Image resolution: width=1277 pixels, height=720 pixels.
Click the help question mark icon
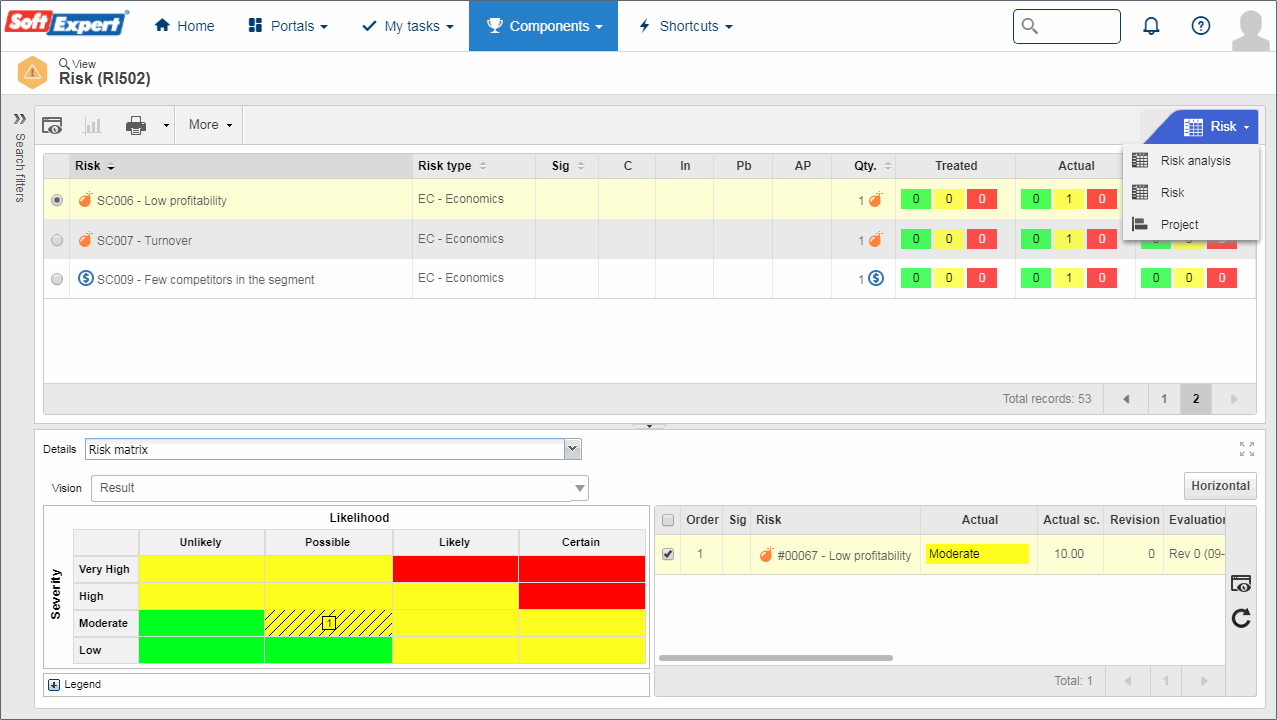click(x=1201, y=26)
